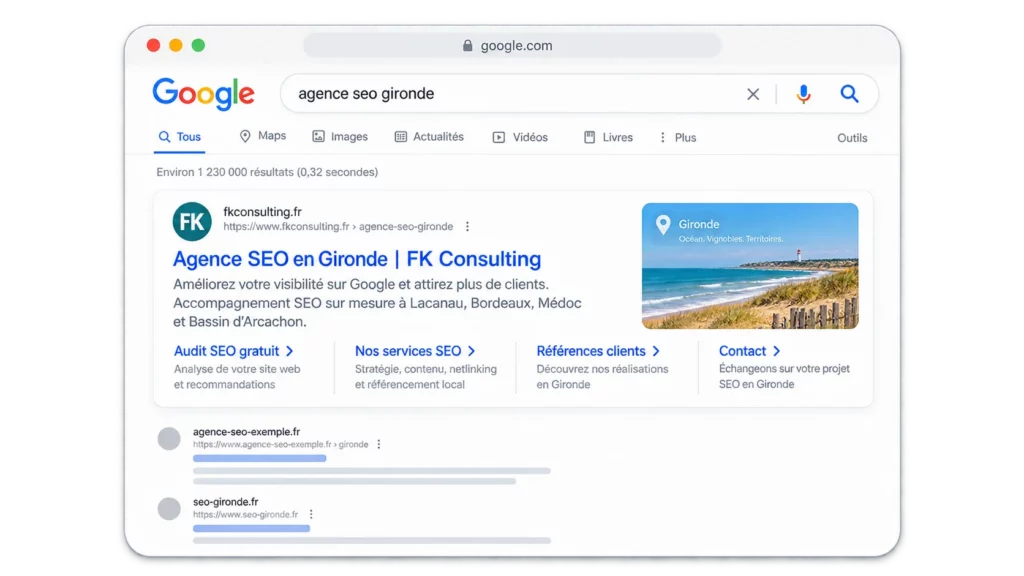Click the seo-gironde.fr site name
Screen dimensions: 1024x576
coord(225,502)
